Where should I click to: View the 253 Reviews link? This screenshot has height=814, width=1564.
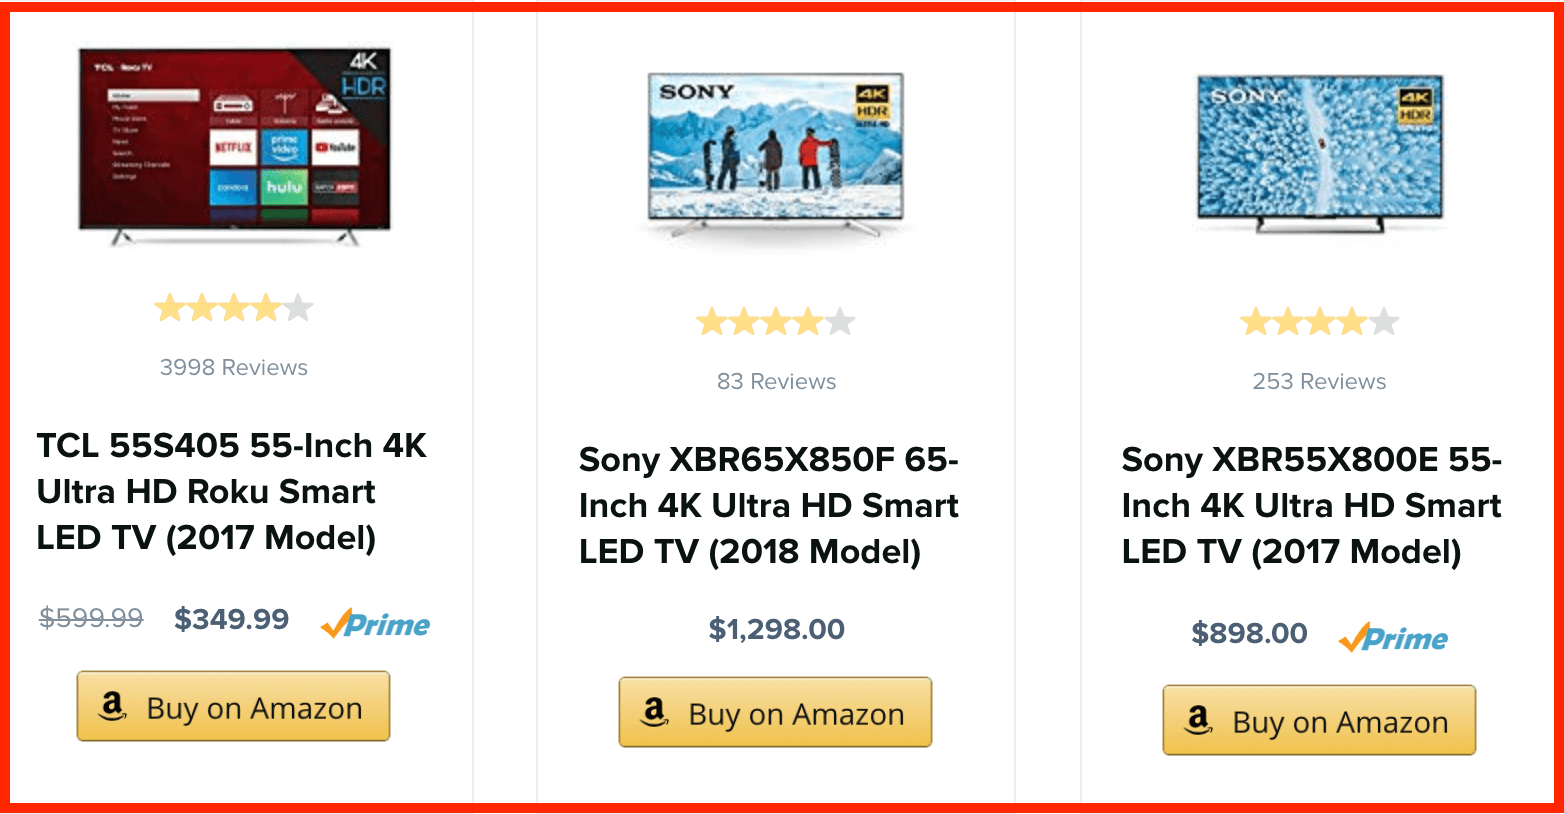(1319, 382)
